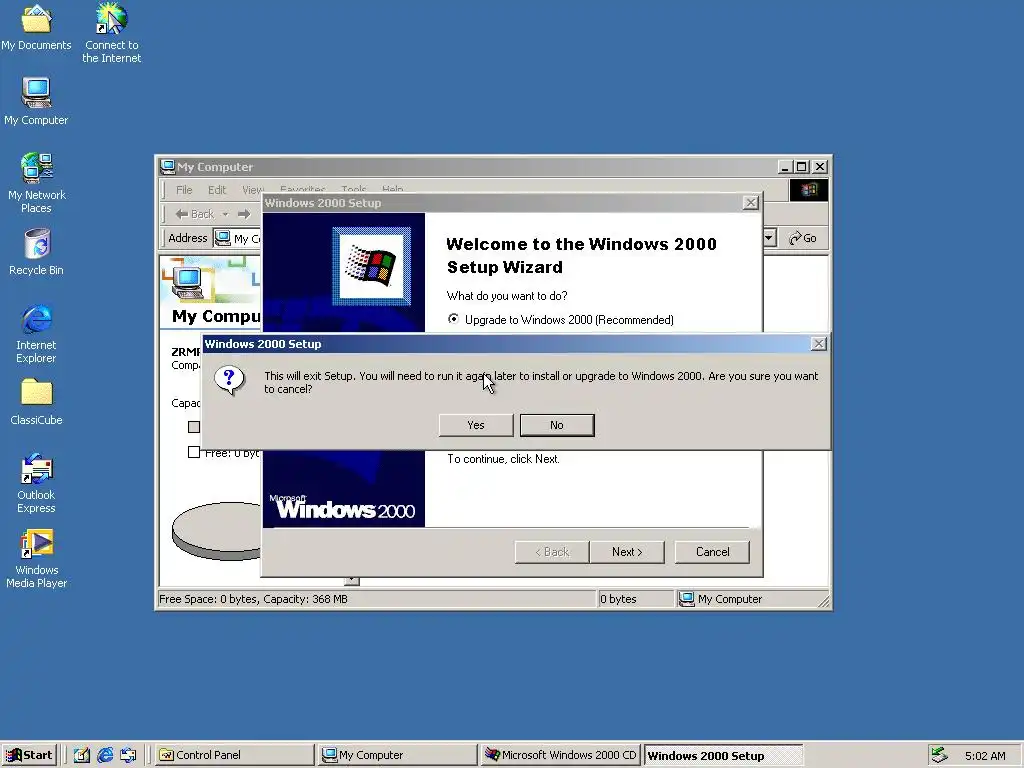
Task: Open View menu in My Computer
Action: (x=252, y=190)
